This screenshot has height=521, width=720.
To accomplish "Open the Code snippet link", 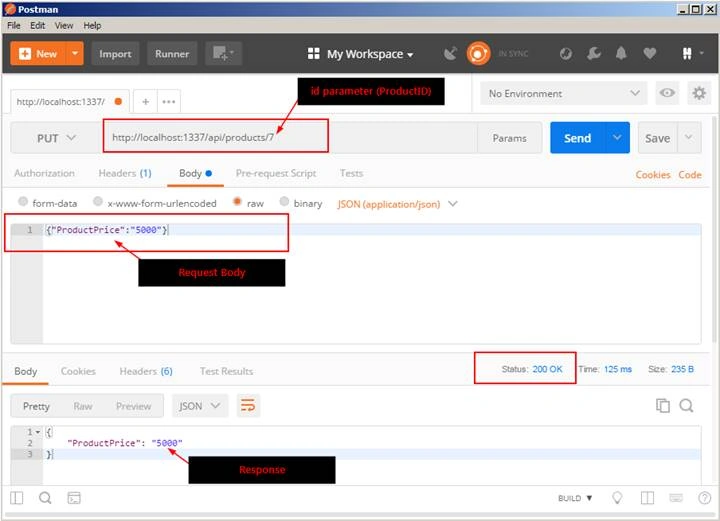I will tap(690, 174).
